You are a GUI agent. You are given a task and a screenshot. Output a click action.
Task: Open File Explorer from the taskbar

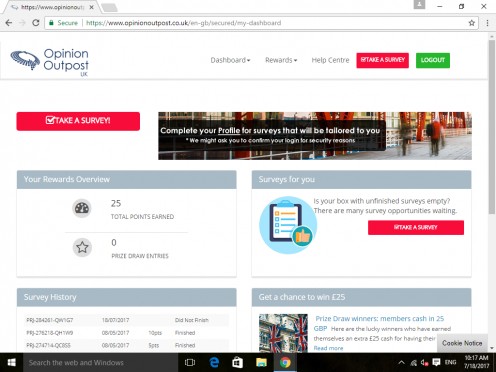click(261, 362)
